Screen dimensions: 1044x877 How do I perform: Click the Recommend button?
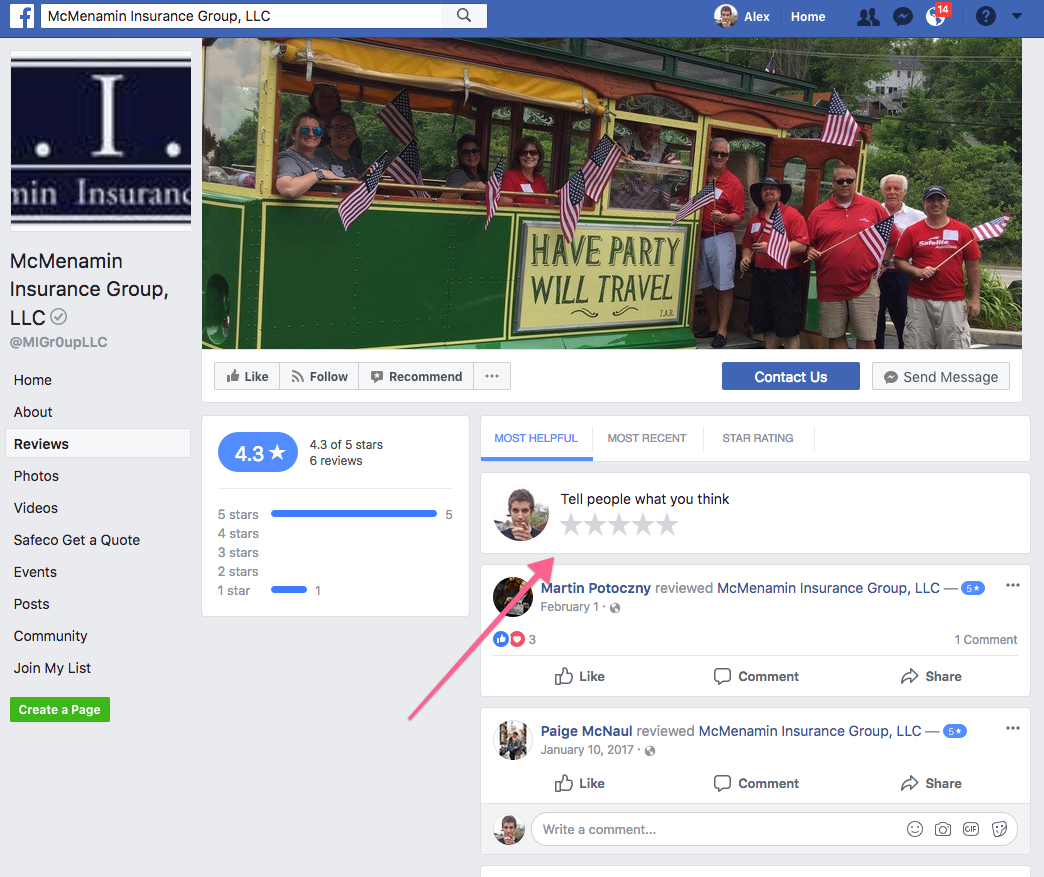pos(416,376)
